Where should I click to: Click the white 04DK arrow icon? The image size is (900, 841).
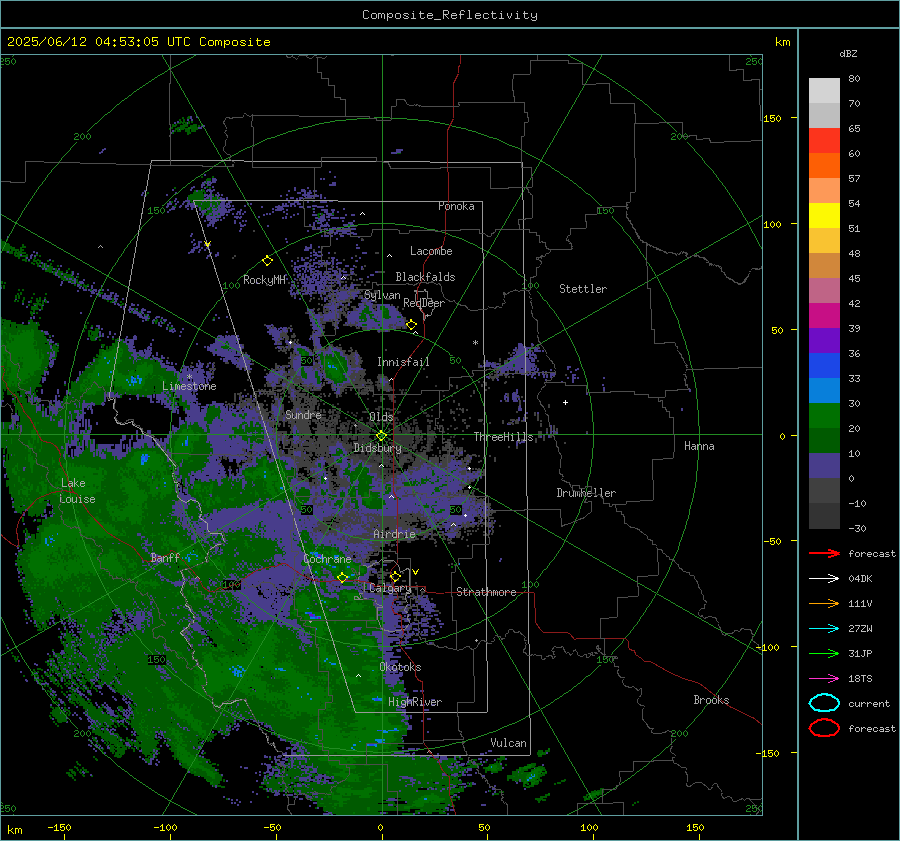click(x=824, y=579)
